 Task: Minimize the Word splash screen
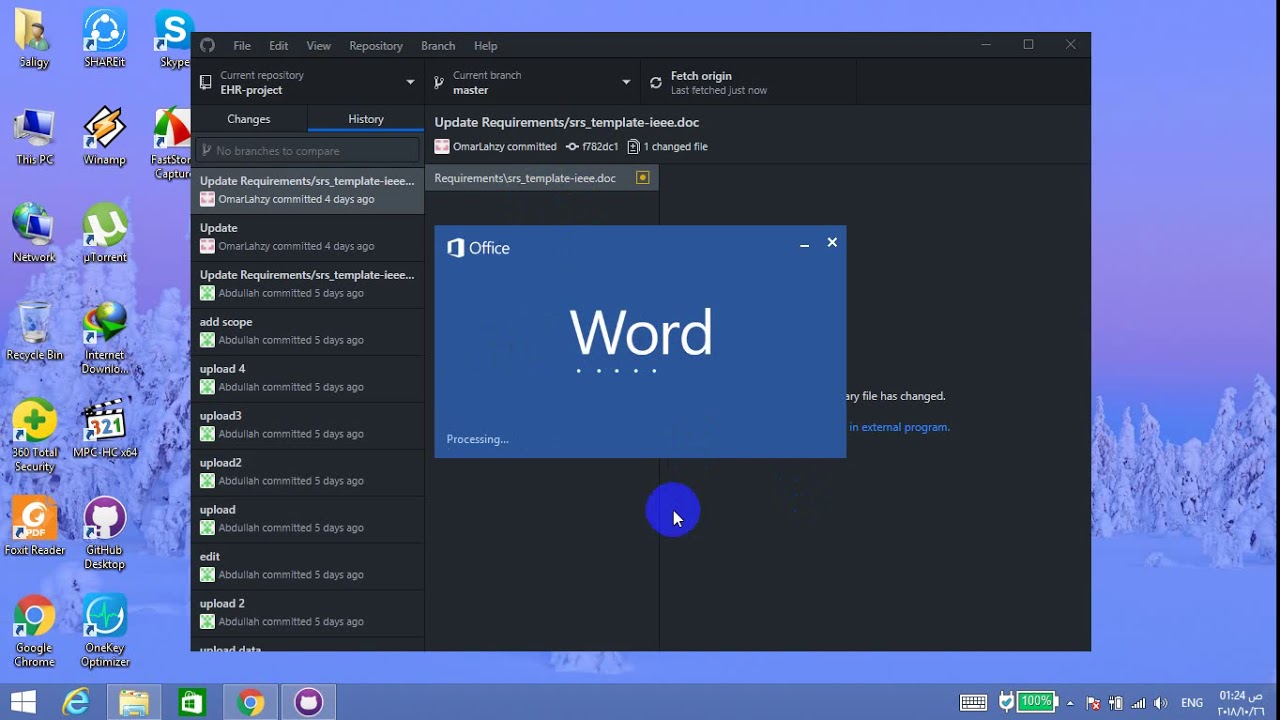click(804, 243)
